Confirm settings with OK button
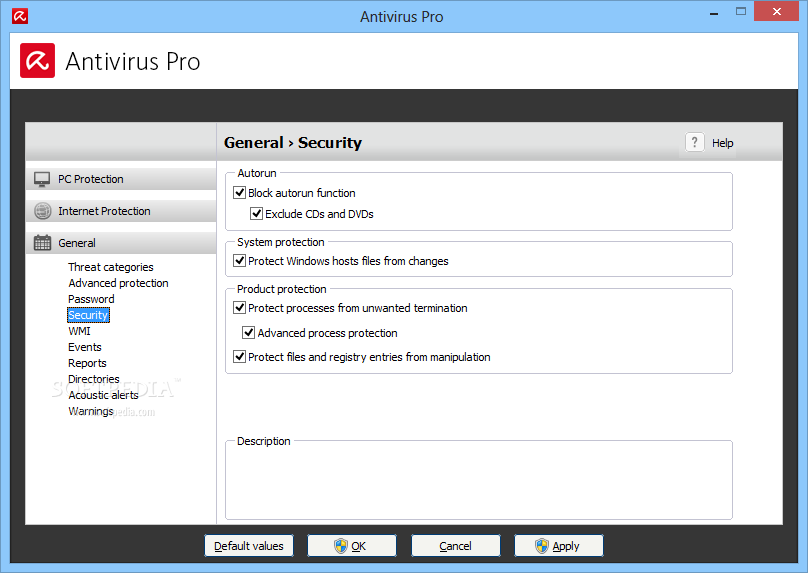 (x=352, y=546)
